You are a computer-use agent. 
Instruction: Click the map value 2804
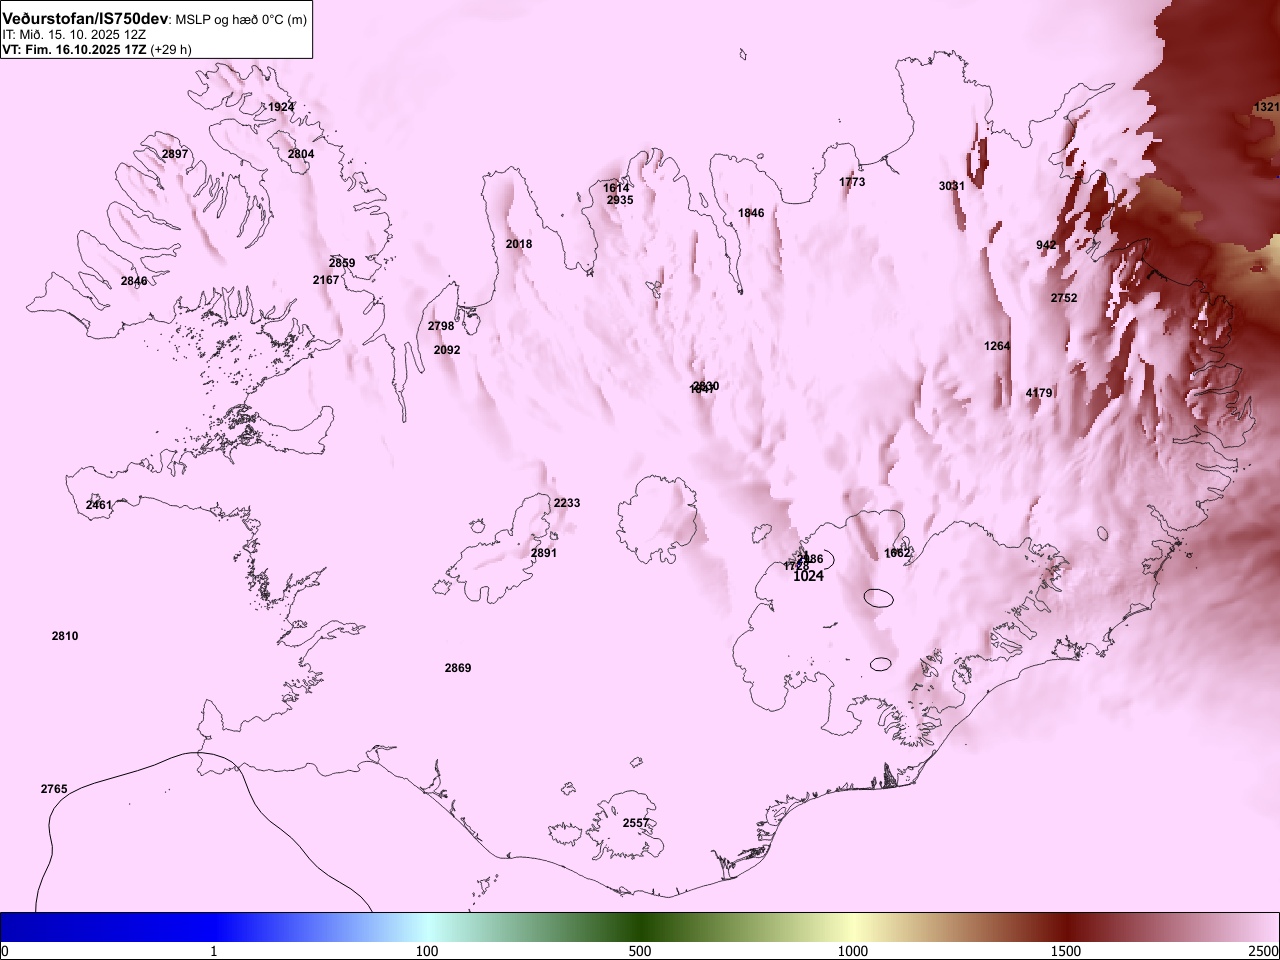point(301,154)
